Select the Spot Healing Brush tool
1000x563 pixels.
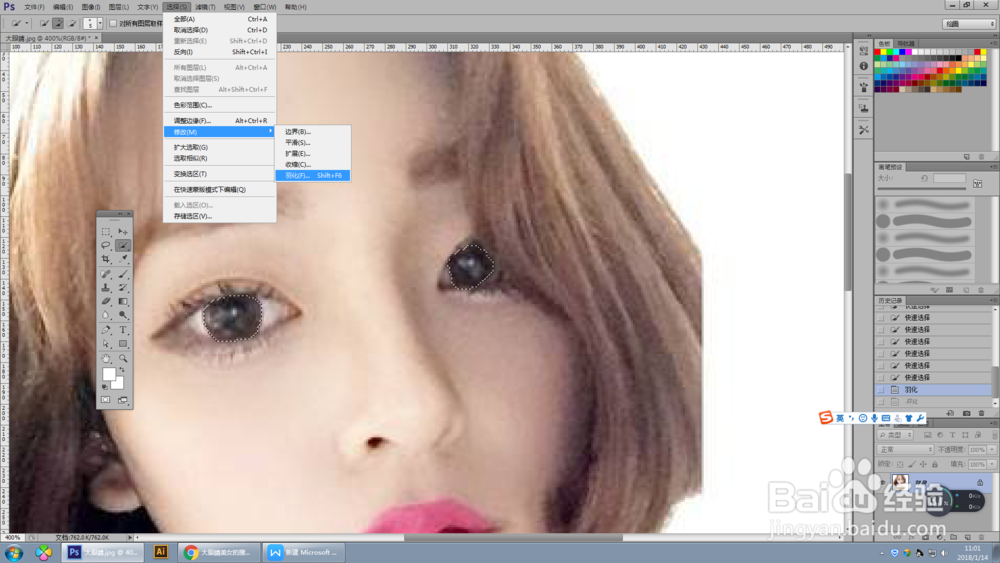click(x=106, y=274)
